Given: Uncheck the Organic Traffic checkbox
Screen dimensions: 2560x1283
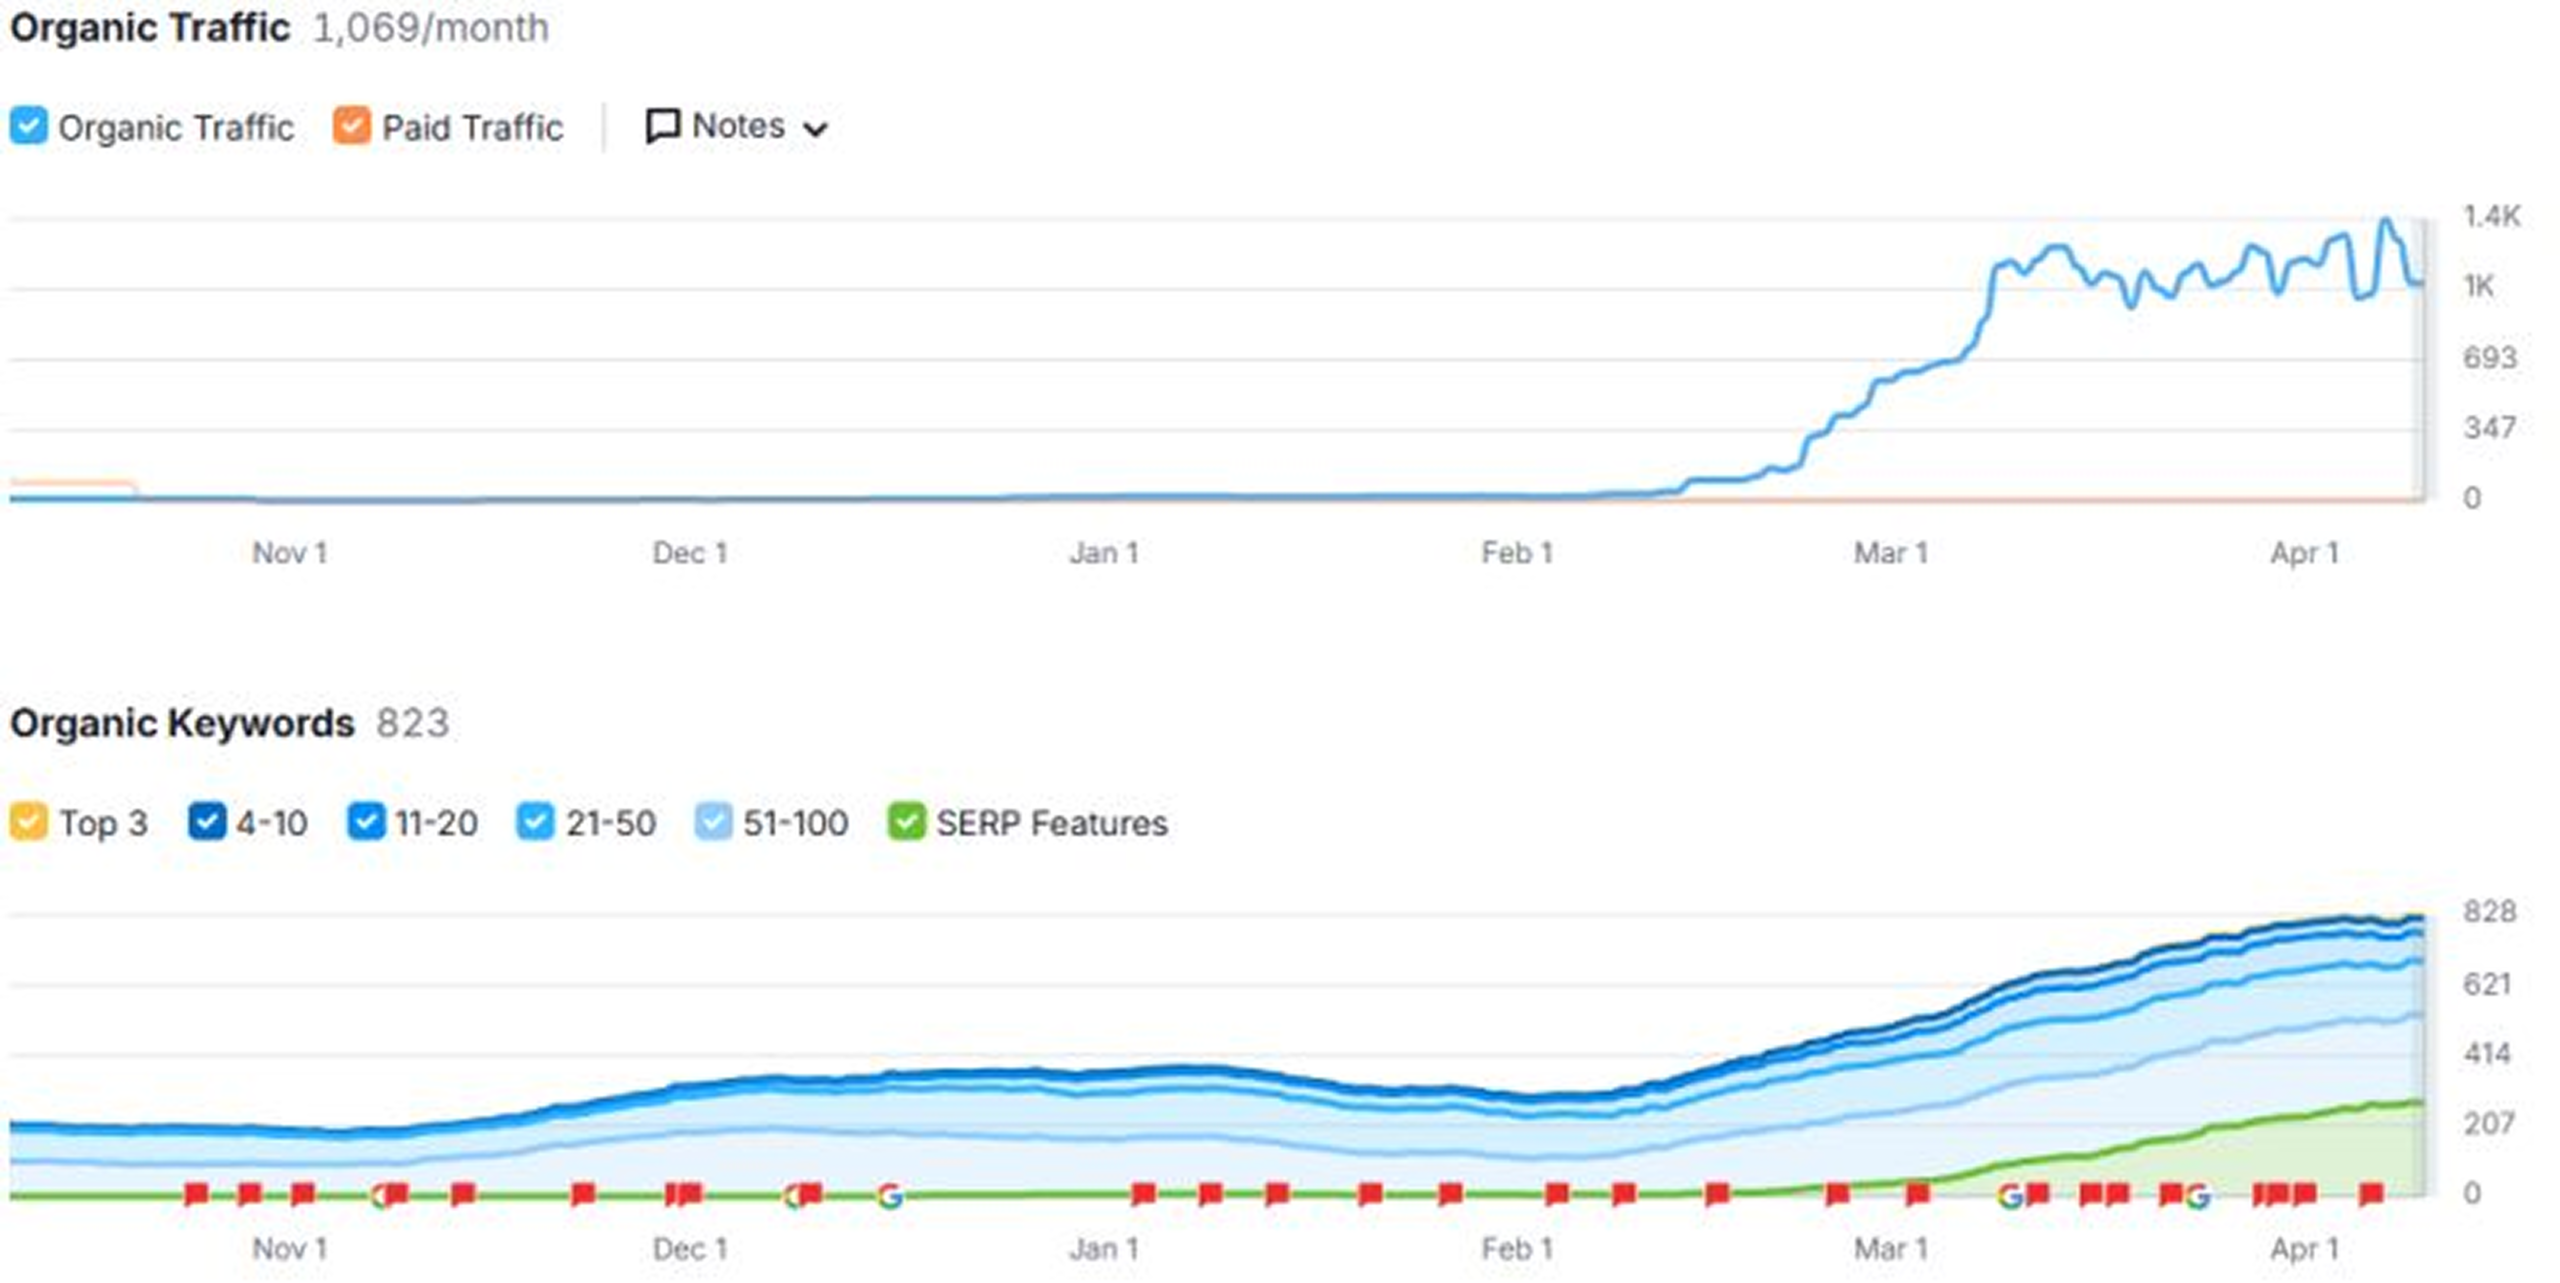Looking at the screenshot, I should pos(28,126).
